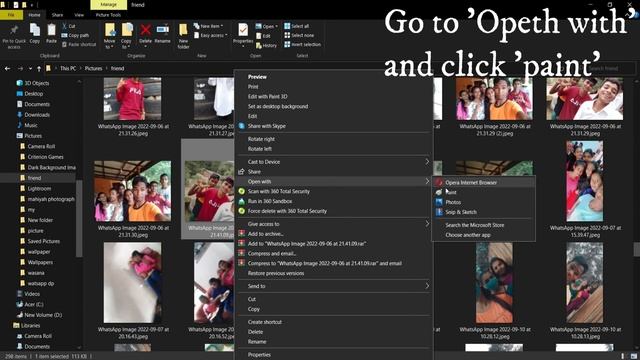Open the Easy access dropdown
The width and height of the screenshot is (640, 360).
coord(210,35)
